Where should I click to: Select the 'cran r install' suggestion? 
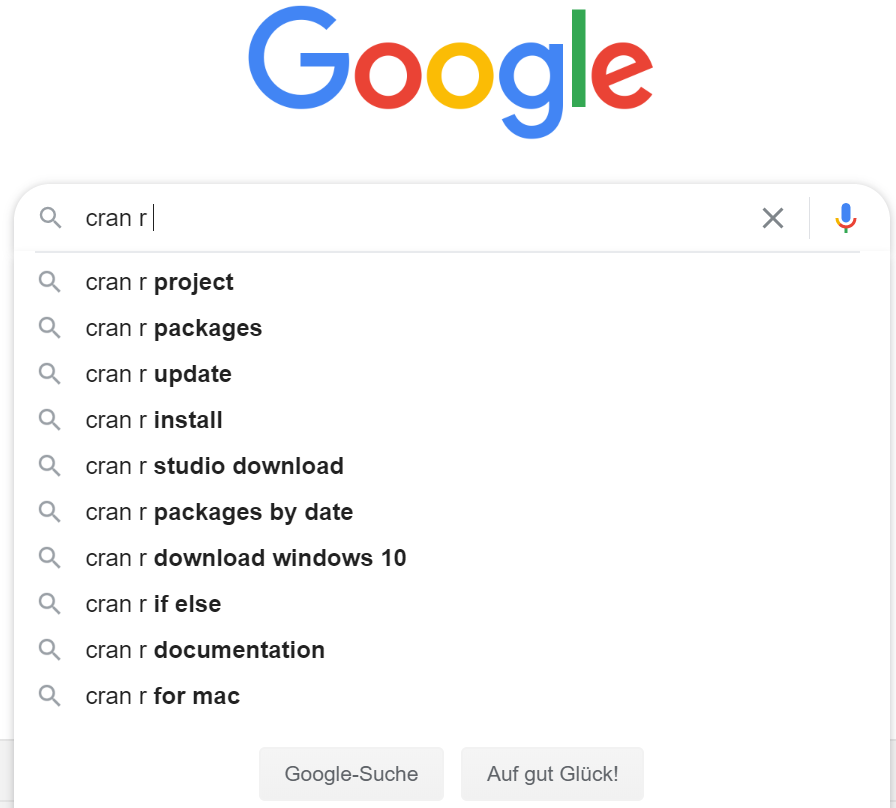[x=155, y=420]
